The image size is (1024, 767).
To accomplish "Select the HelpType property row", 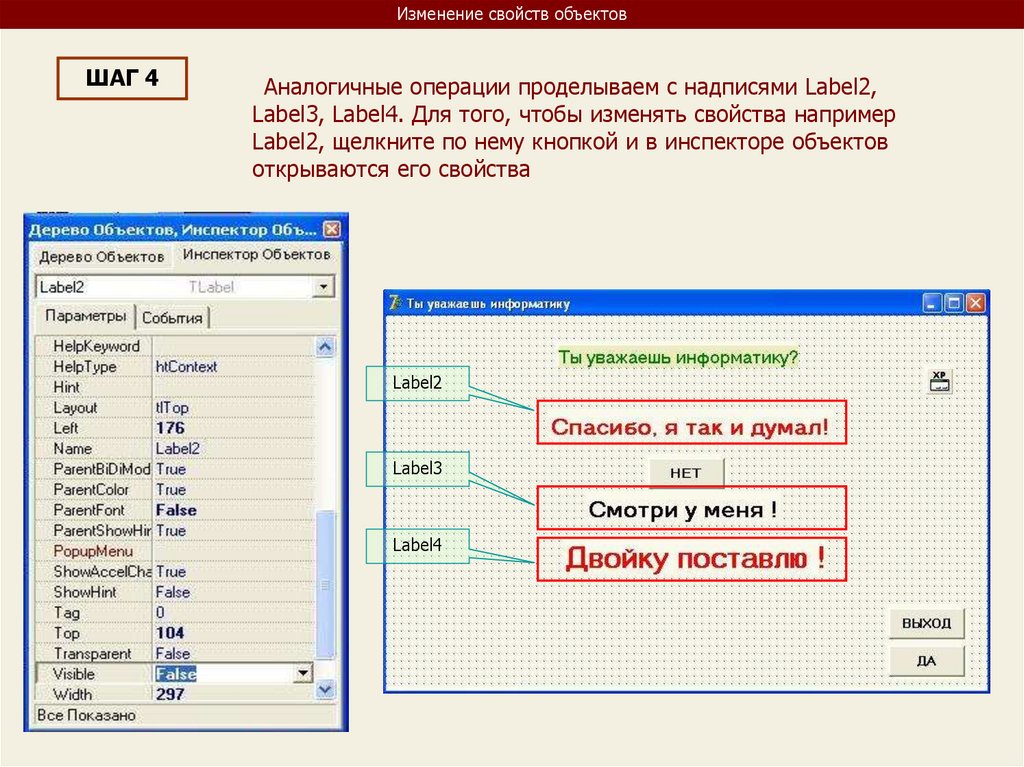I will [175, 367].
